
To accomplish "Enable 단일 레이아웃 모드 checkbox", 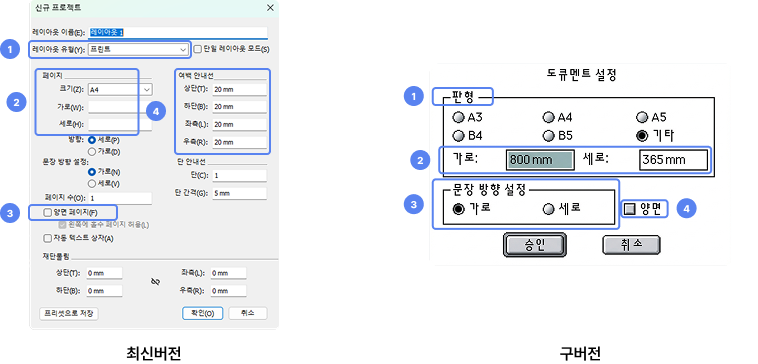I will point(197,49).
